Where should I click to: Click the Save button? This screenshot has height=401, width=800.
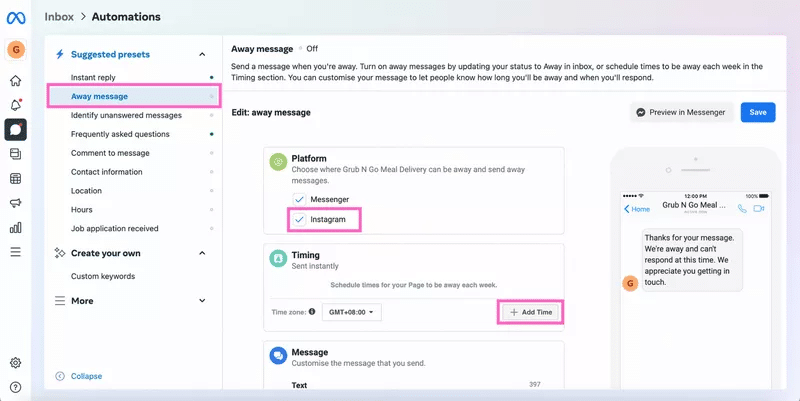(x=758, y=112)
